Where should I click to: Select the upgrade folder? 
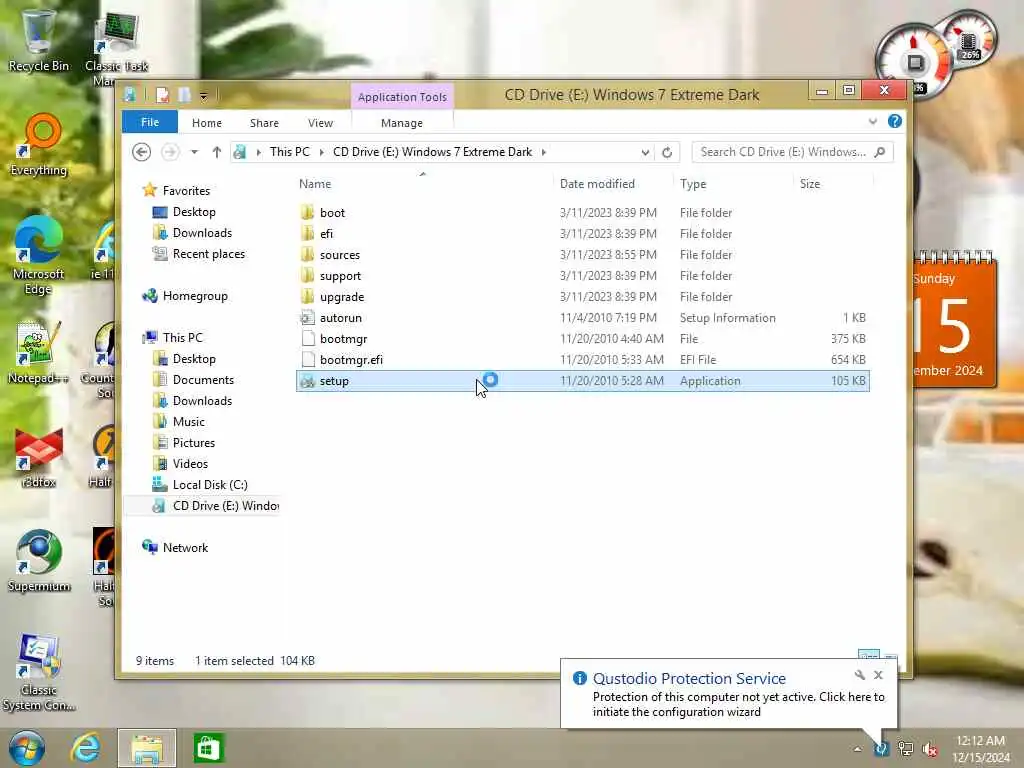[x=583, y=296]
